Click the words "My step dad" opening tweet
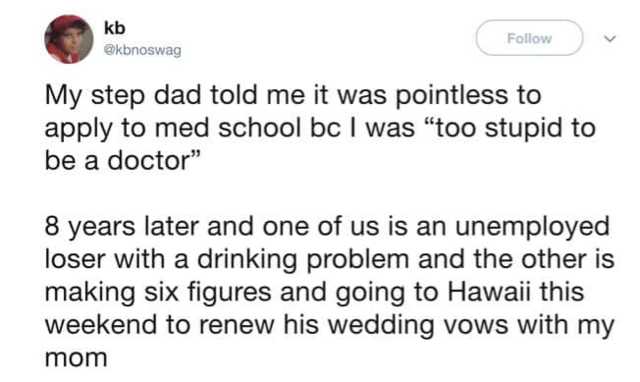This screenshot has height=382, width=640. [123, 96]
